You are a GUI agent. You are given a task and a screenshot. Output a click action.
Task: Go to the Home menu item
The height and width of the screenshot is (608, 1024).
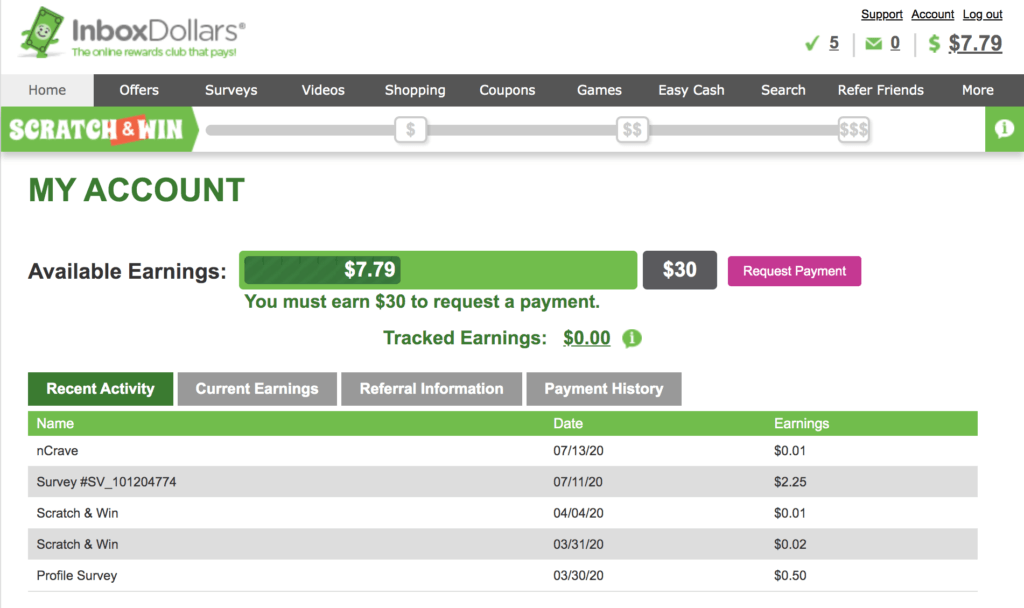[47, 90]
